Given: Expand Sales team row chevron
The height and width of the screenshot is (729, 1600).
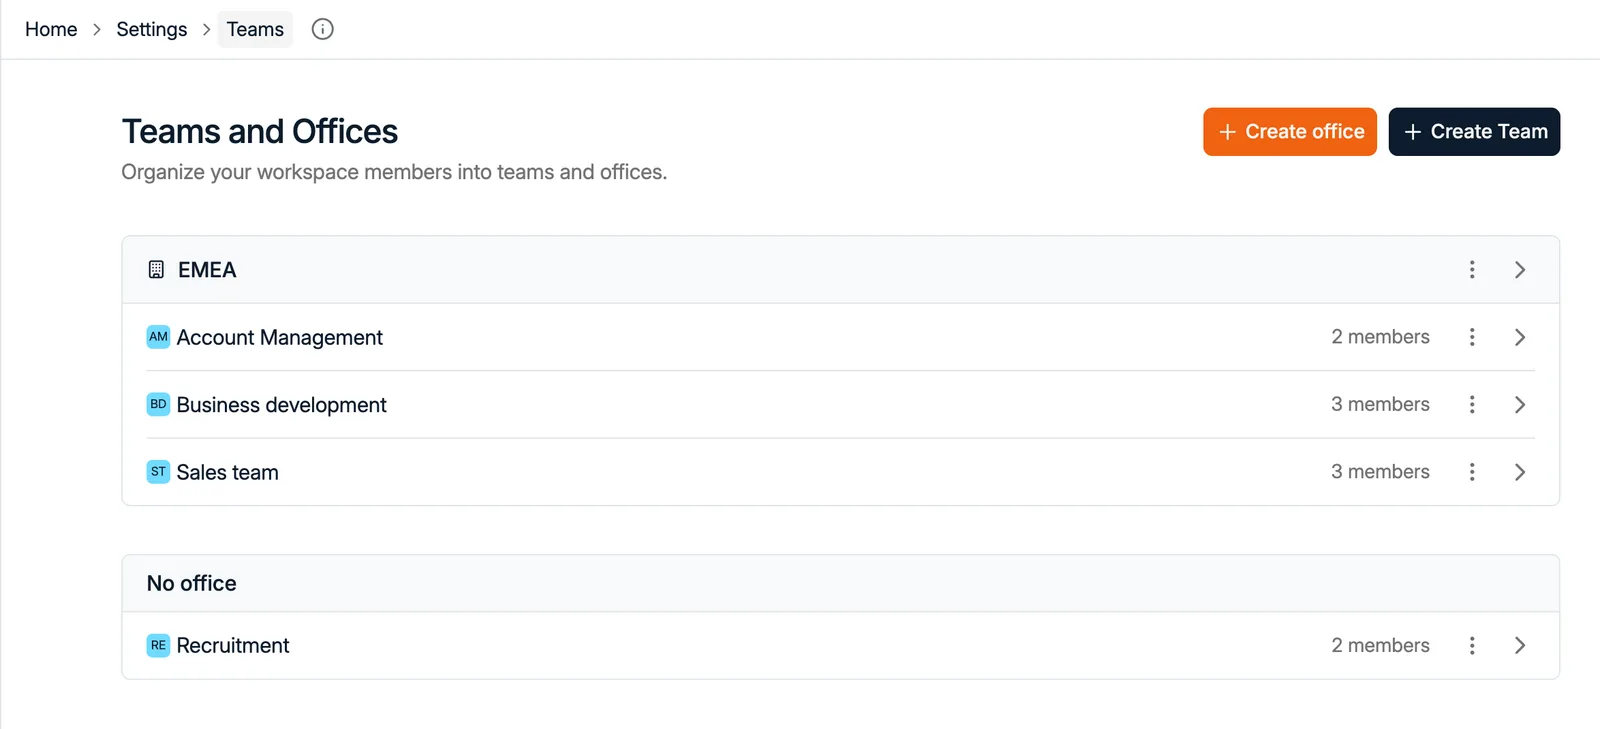Looking at the screenshot, I should [x=1520, y=472].
